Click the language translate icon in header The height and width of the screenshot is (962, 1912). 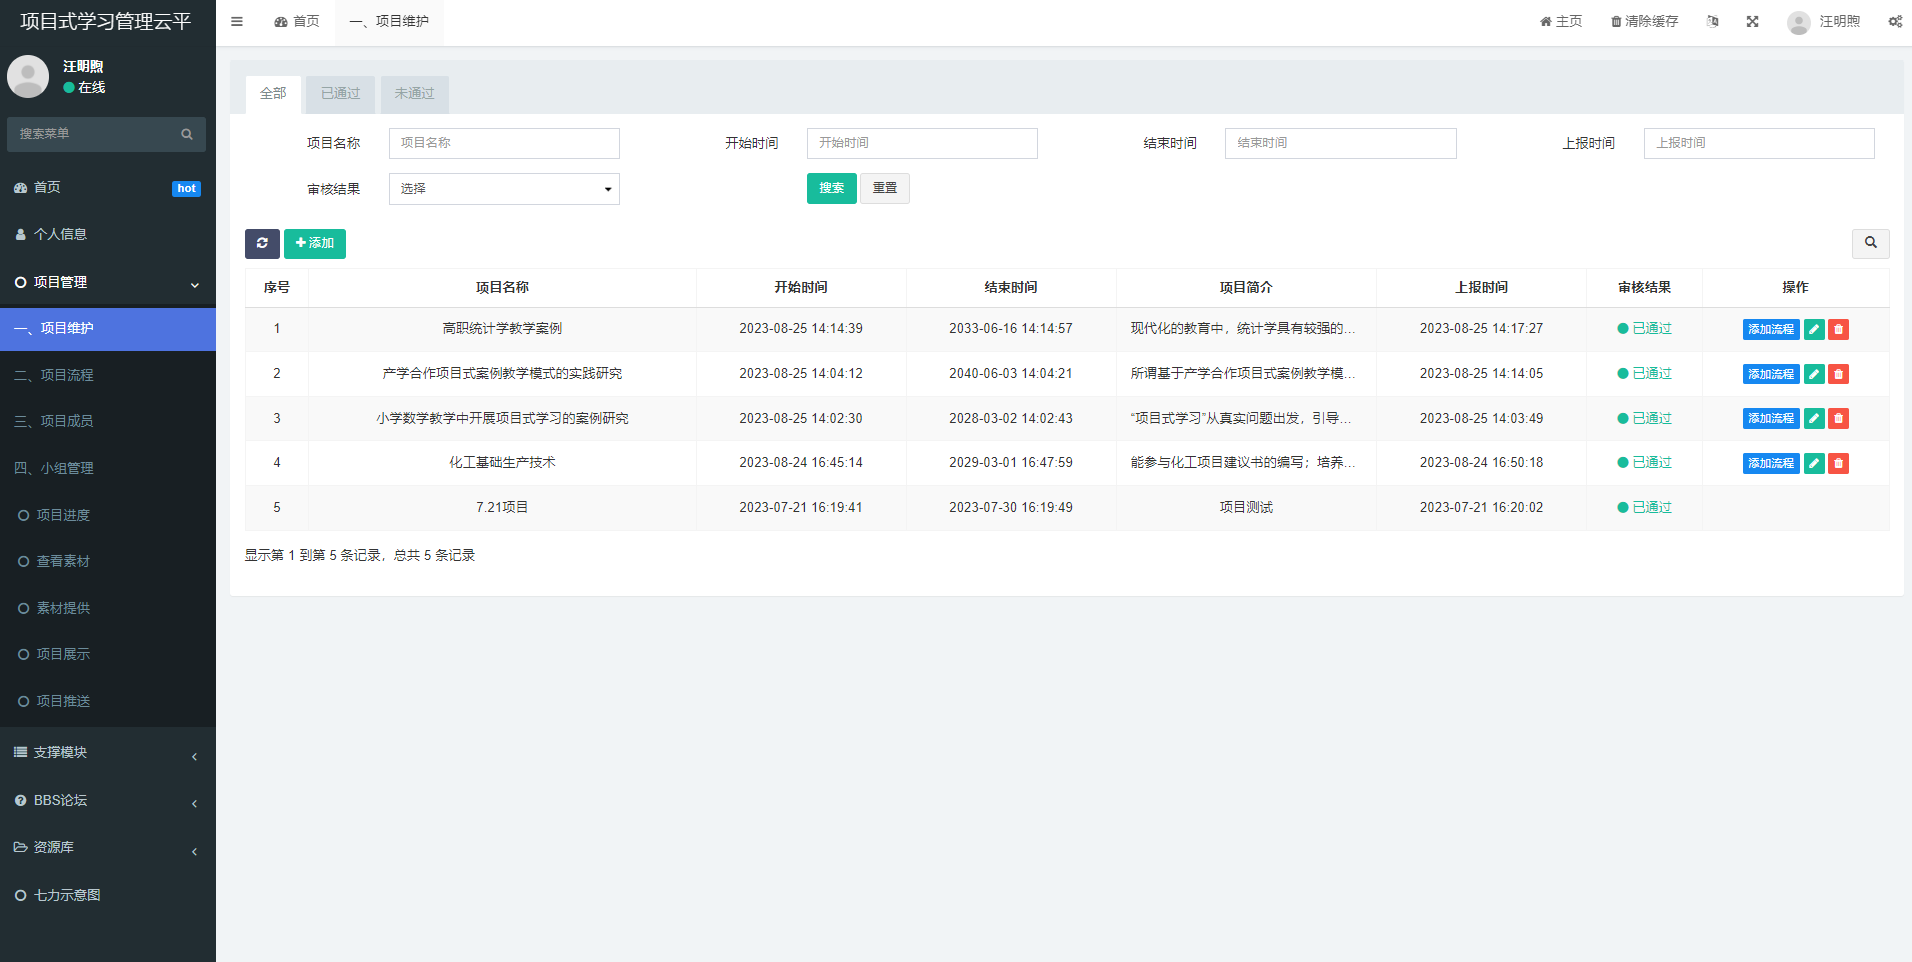(x=1712, y=21)
